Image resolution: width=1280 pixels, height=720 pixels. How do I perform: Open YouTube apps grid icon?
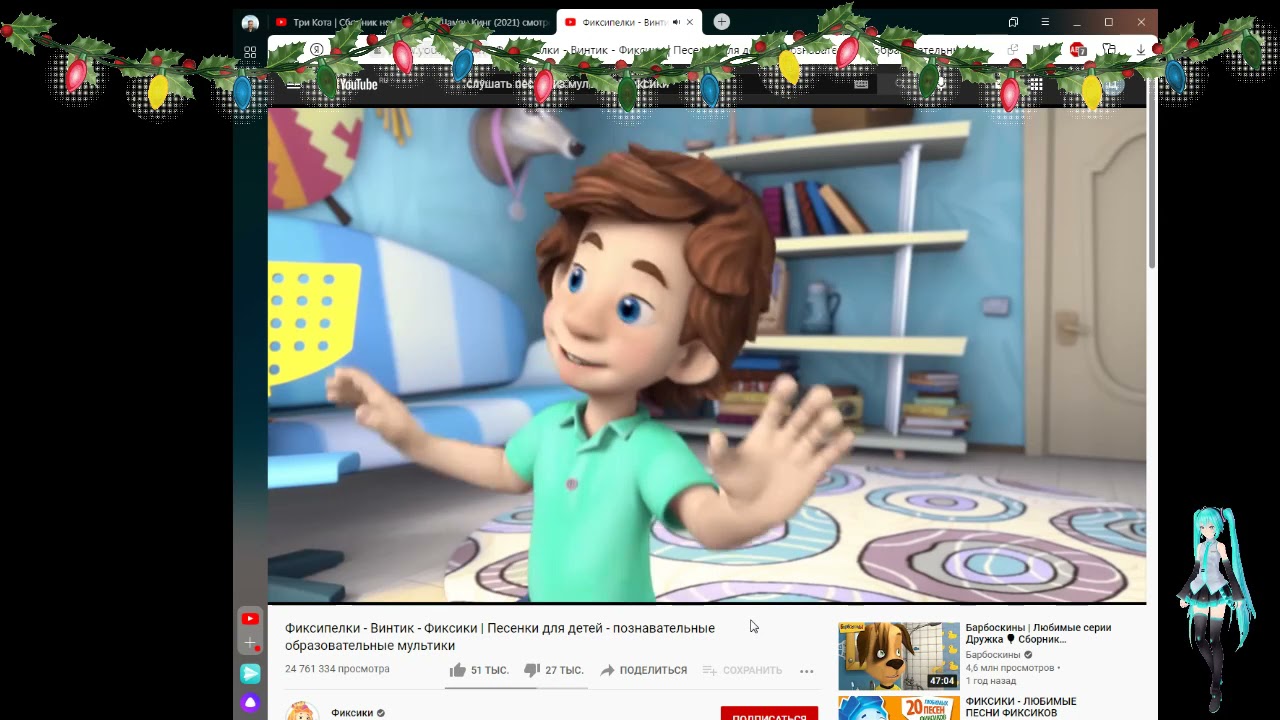point(1036,85)
